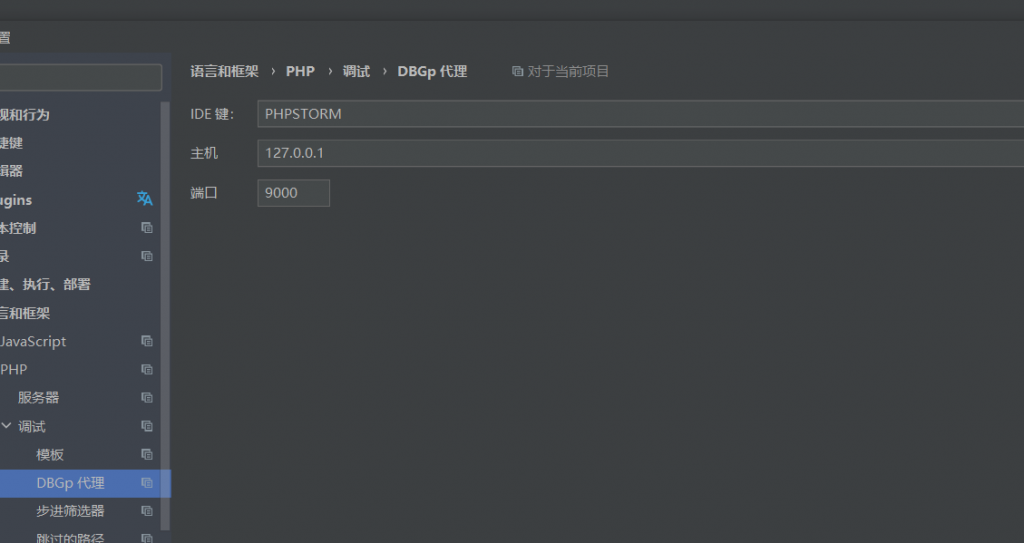Click project-level icon beside DBGp 代理
Viewport: 1024px width, 543px height.
(147, 483)
